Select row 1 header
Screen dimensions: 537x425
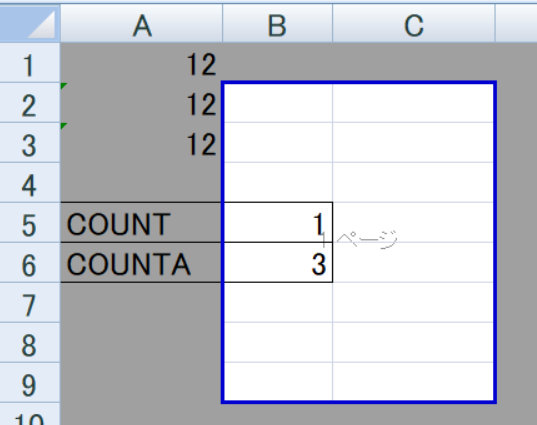(x=30, y=63)
